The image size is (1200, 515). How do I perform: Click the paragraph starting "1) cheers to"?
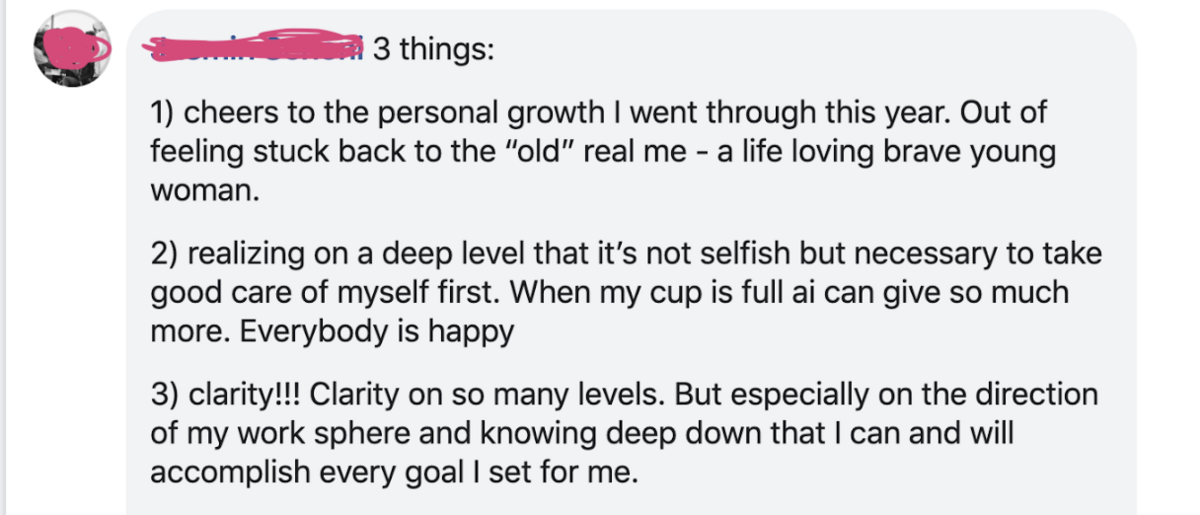603,152
